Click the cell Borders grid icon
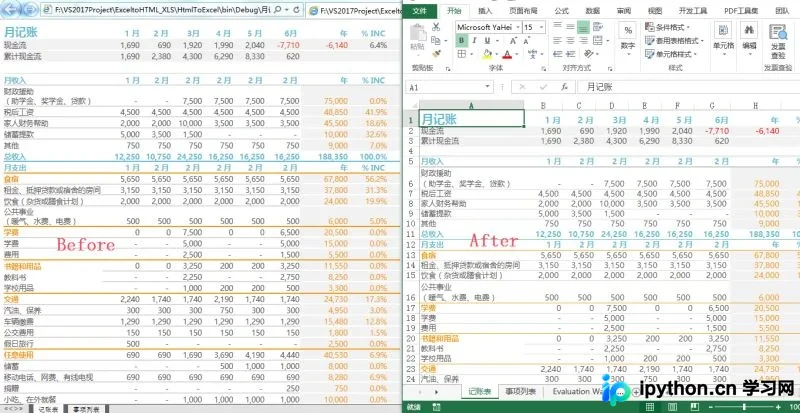The image size is (800, 413). point(462,54)
